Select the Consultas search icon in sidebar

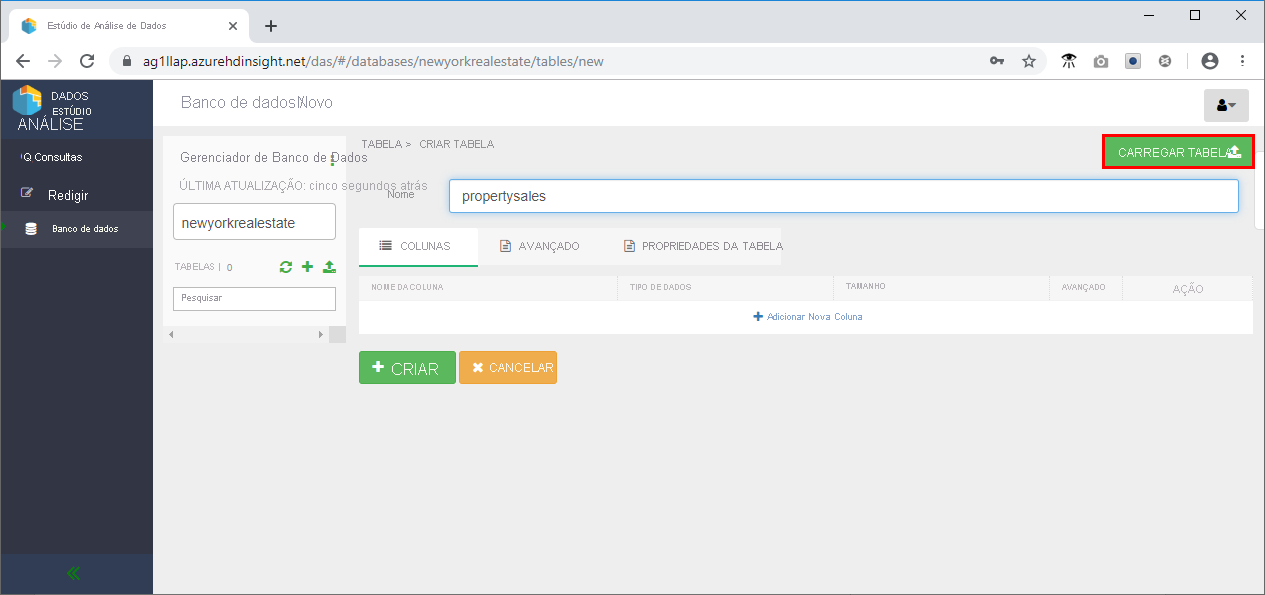pos(23,157)
